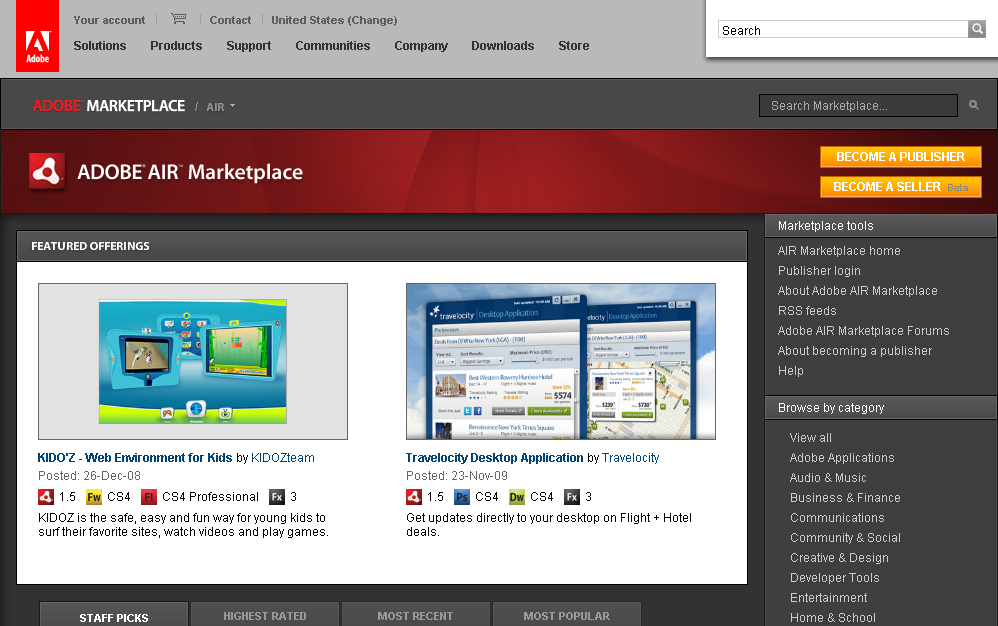998x626 pixels.
Task: Select the Staff Picks tab
Action: (x=114, y=616)
